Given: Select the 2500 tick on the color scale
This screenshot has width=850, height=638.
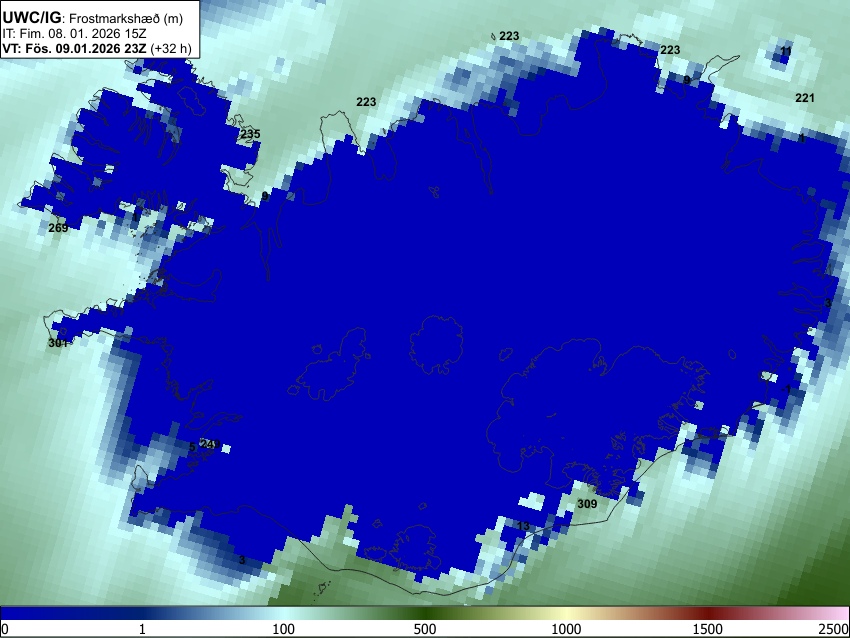Looking at the screenshot, I should [835, 629].
